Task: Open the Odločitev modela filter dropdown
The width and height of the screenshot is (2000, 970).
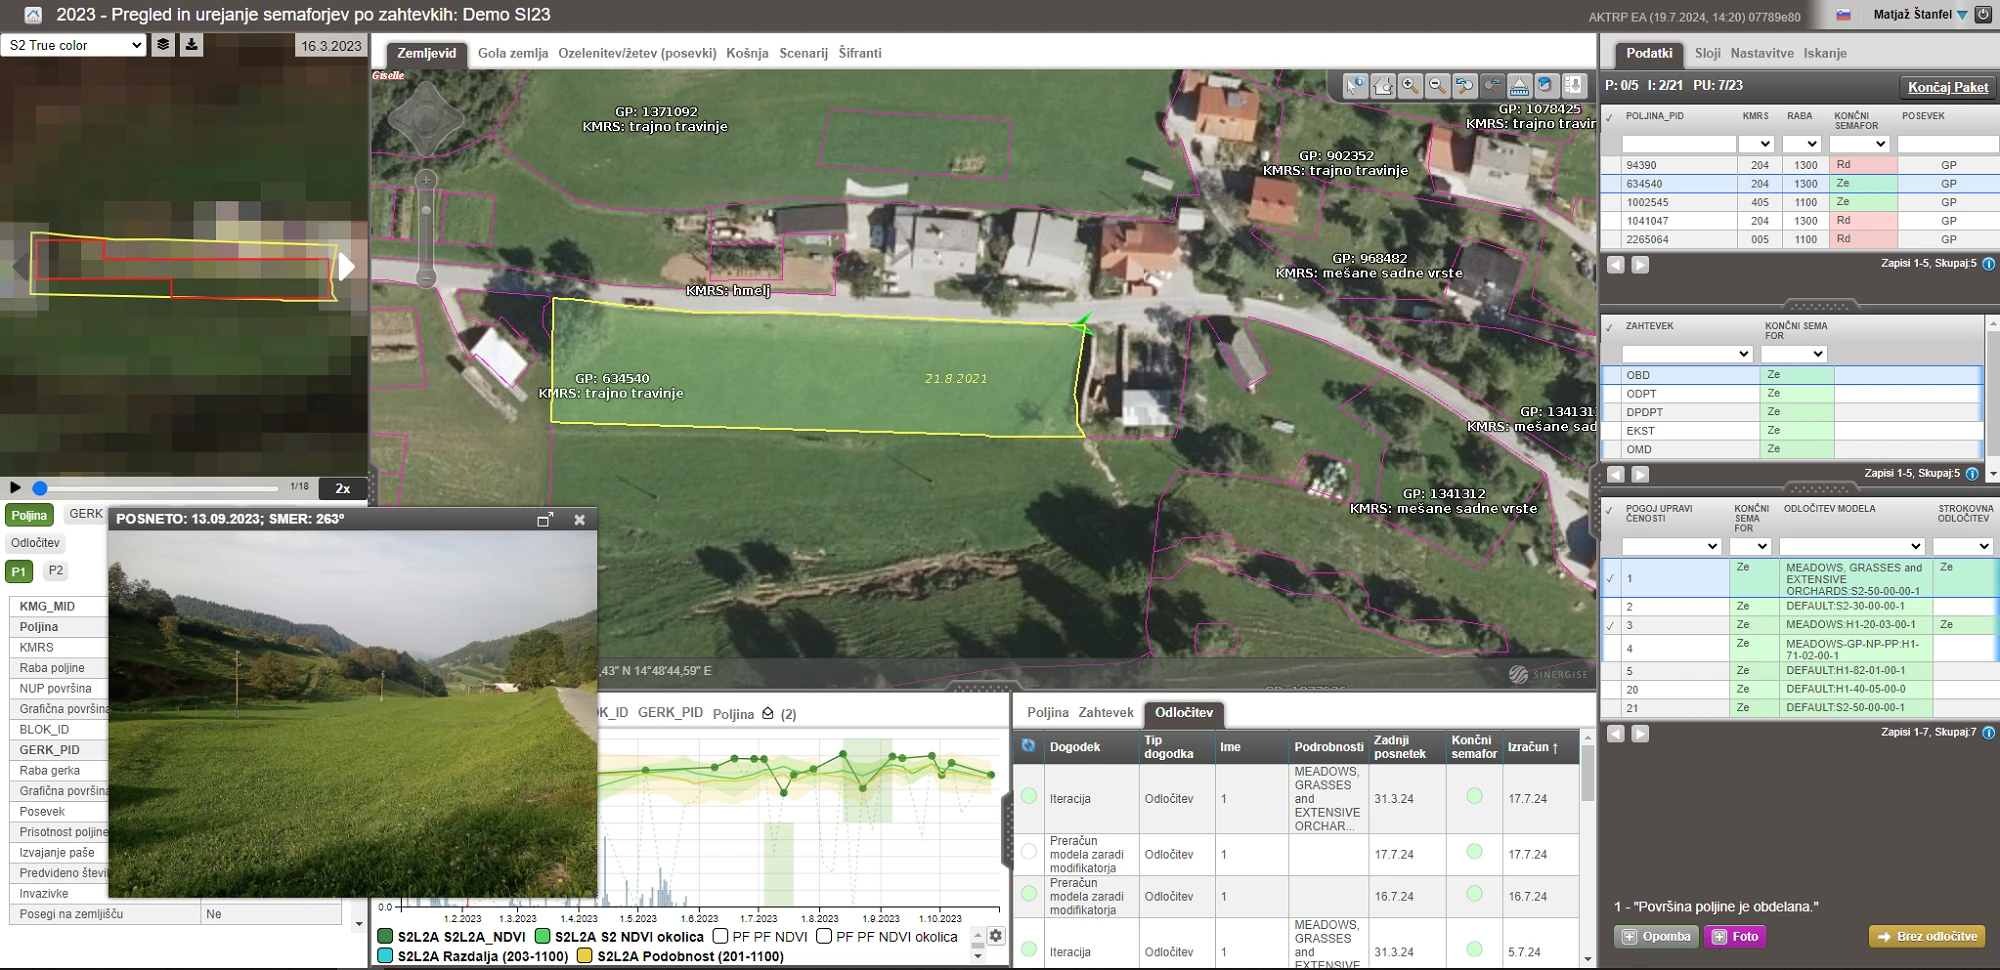Action: point(1851,546)
